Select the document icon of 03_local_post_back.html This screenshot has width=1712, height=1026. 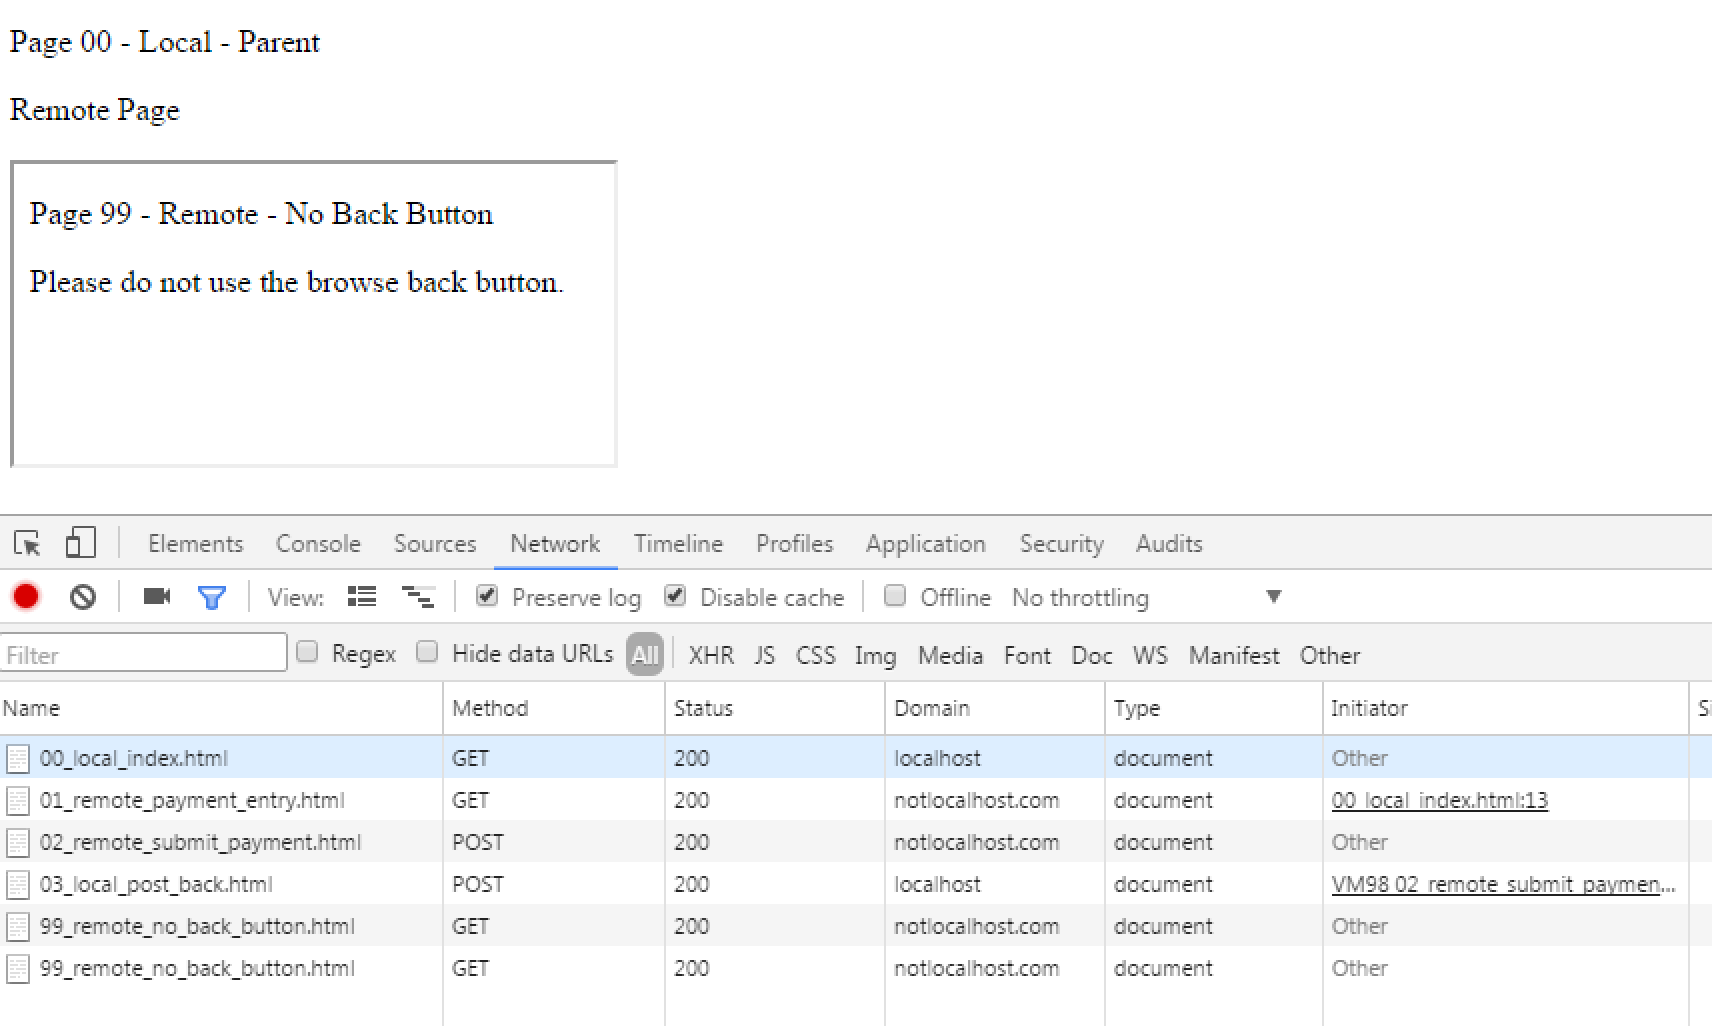click(x=18, y=885)
